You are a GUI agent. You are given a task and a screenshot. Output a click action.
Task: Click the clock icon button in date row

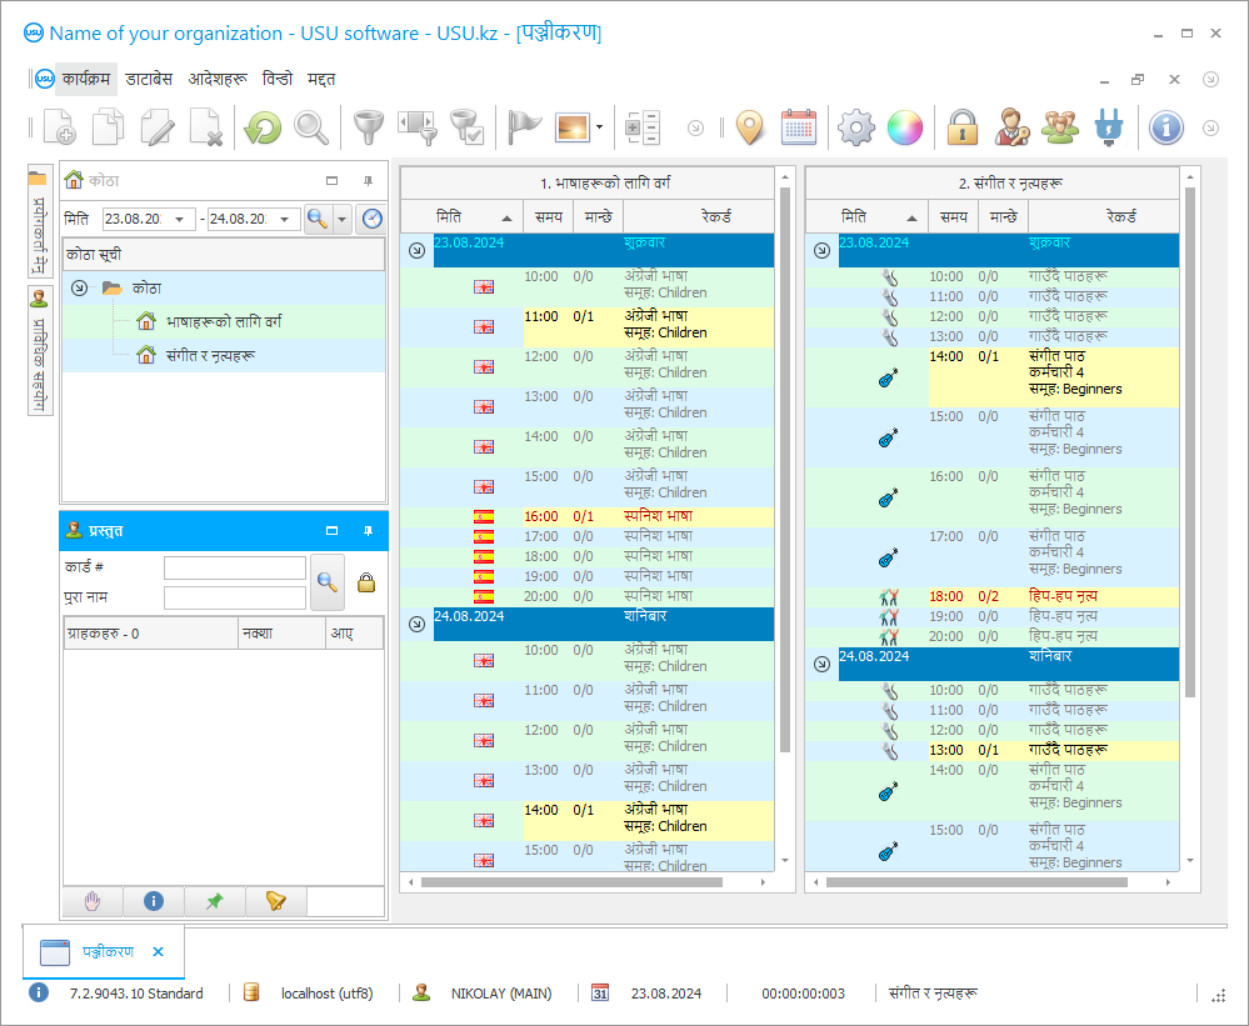[372, 219]
